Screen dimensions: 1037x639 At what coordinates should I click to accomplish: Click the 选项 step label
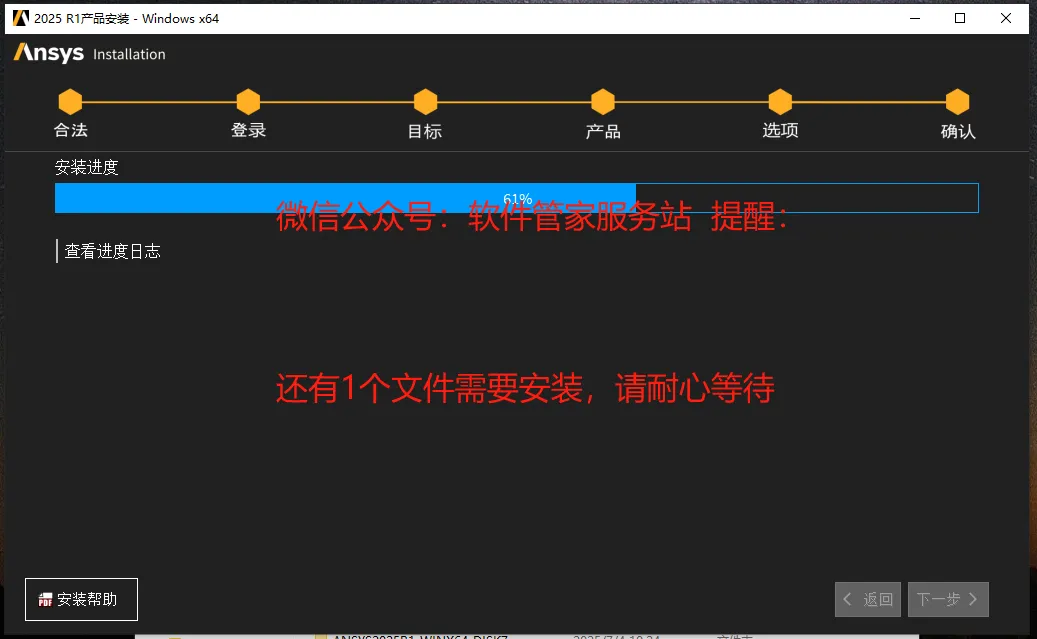(780, 130)
